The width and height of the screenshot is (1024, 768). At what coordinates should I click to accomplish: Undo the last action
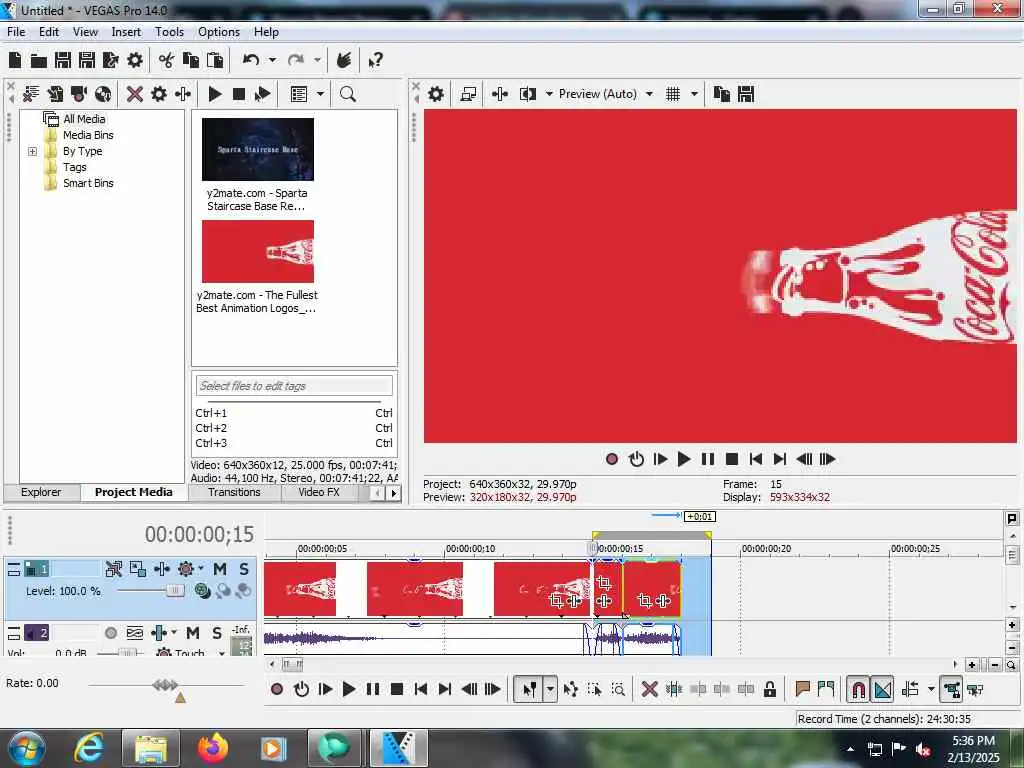(251, 61)
